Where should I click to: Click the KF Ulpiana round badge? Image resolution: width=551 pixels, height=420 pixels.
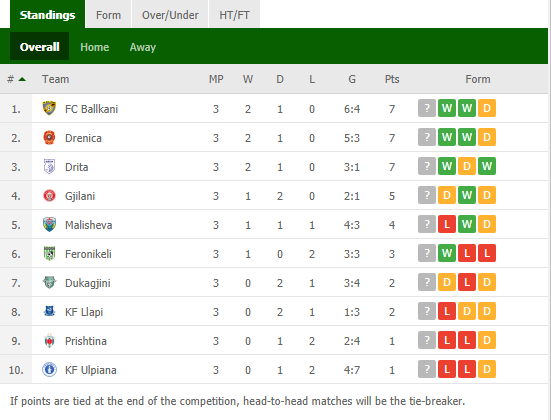pos(49,370)
